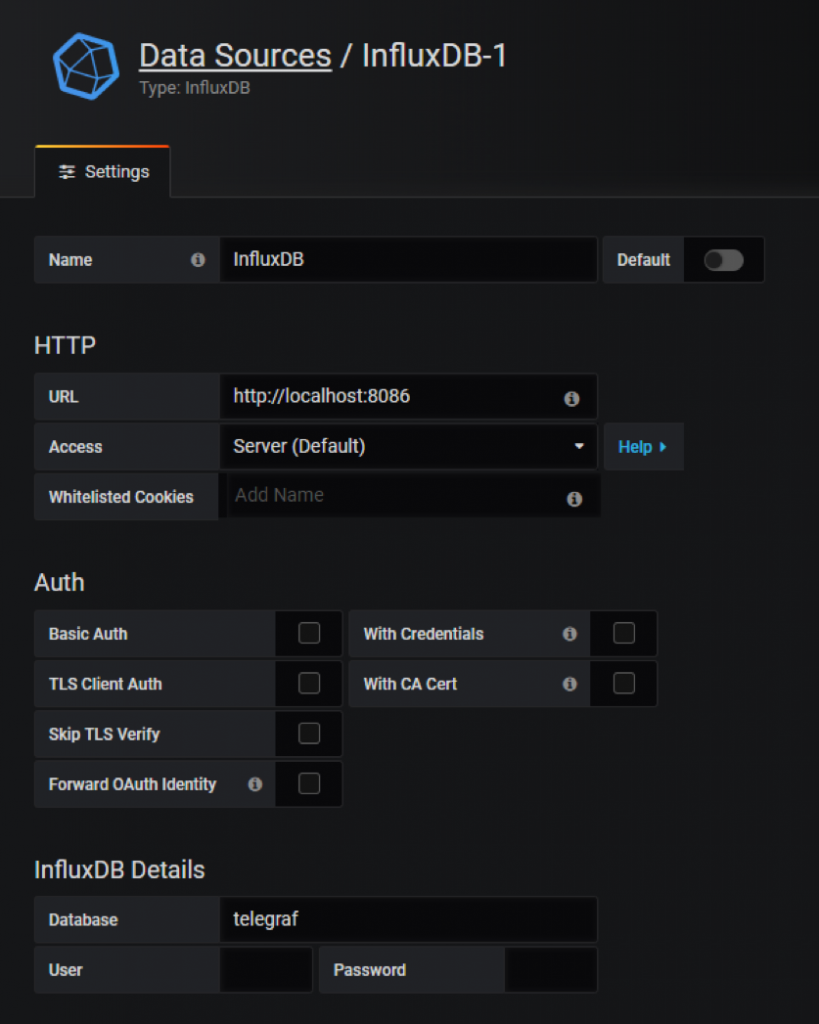The height and width of the screenshot is (1024, 819).
Task: Click the Database input field containing telegraf
Action: (x=408, y=920)
